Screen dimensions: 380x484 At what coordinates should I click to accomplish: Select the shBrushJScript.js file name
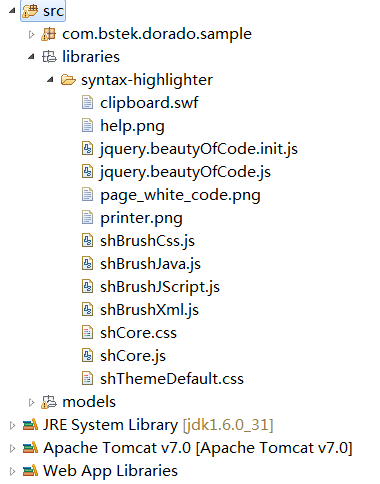click(x=160, y=287)
